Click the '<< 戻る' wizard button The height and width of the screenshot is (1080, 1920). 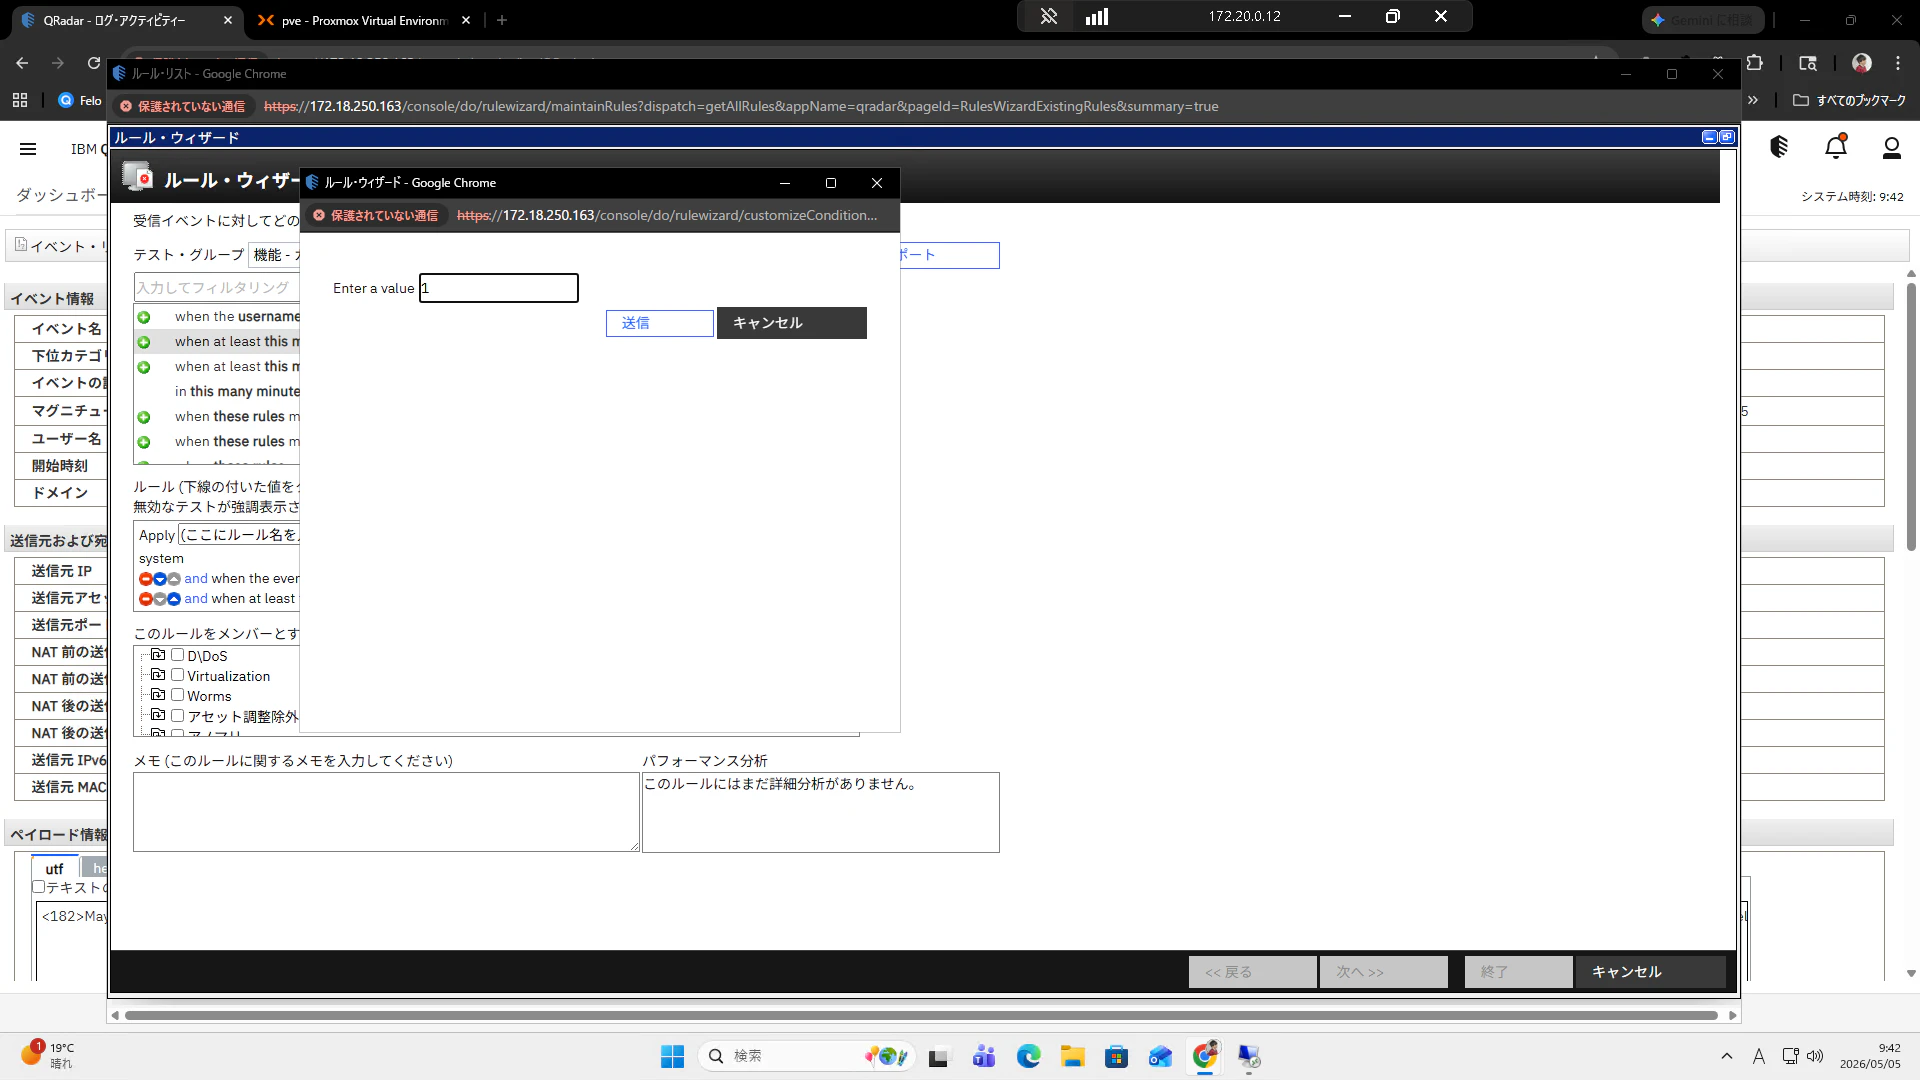pyautogui.click(x=1253, y=972)
